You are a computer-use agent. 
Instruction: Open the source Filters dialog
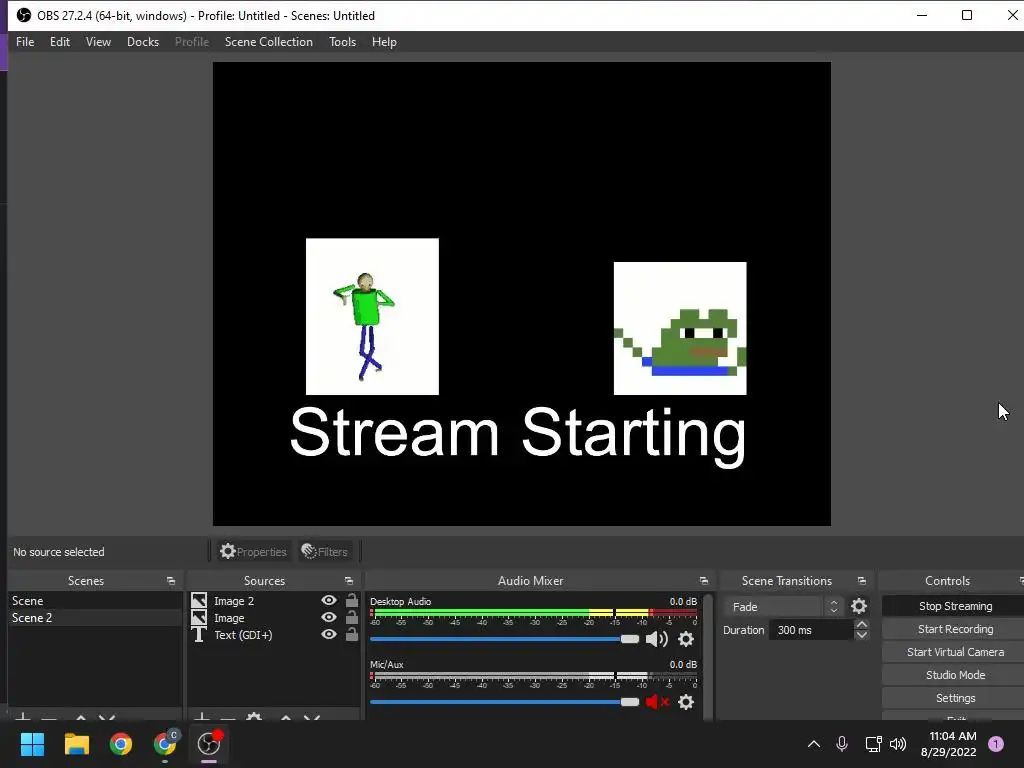[x=325, y=552]
